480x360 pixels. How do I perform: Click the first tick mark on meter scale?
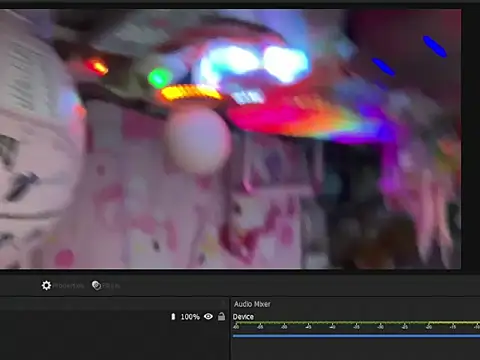[x=236, y=327]
